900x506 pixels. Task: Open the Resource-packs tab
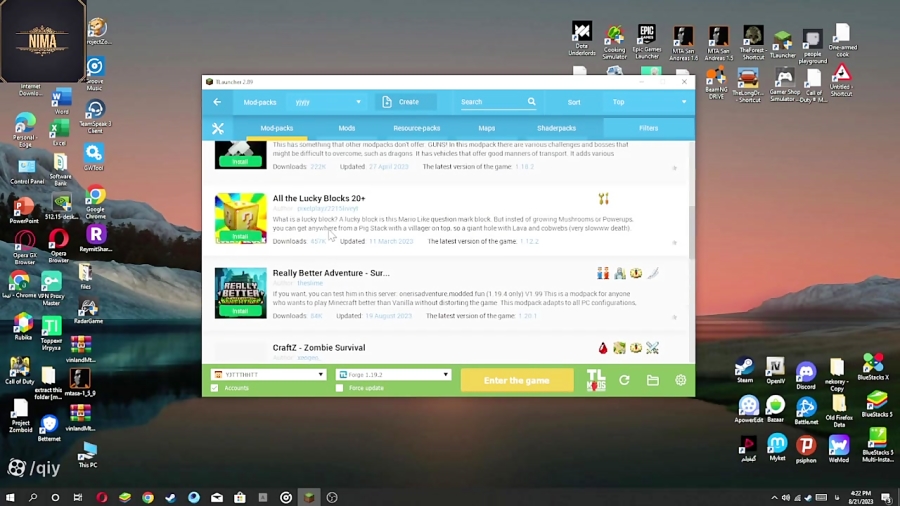pos(417,129)
